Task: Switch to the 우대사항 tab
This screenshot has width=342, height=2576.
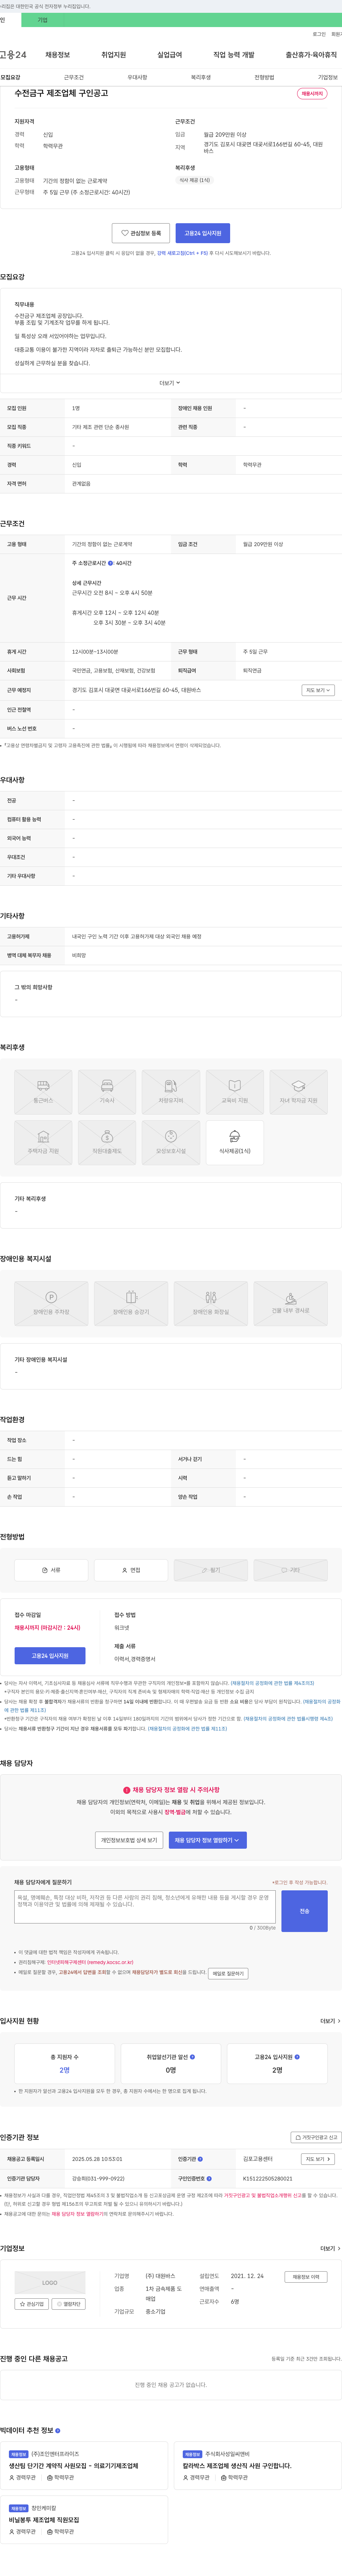Action: pos(137,77)
